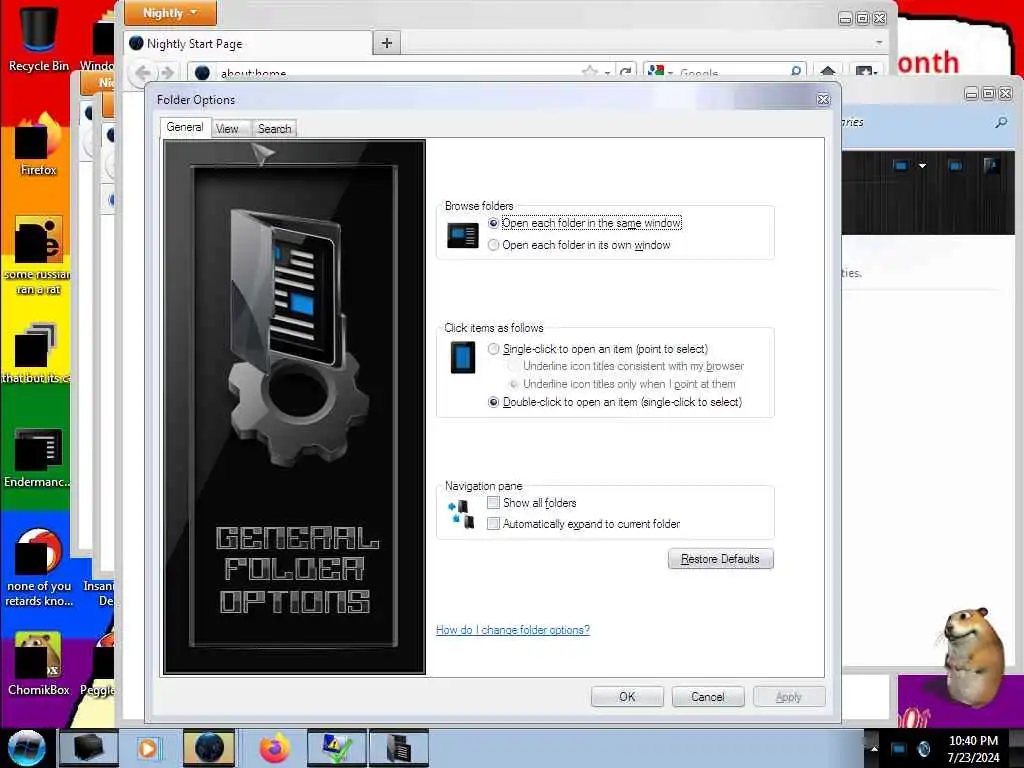Open the Recycle Bin desktop icon

(x=39, y=38)
